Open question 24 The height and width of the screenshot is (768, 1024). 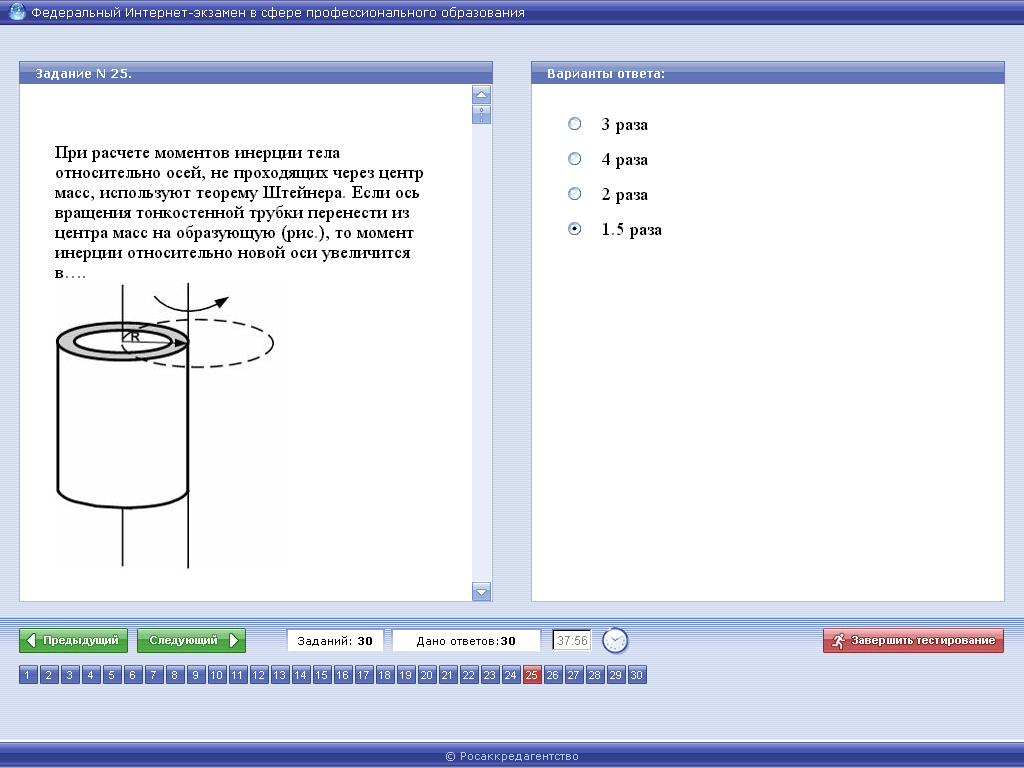[x=511, y=675]
